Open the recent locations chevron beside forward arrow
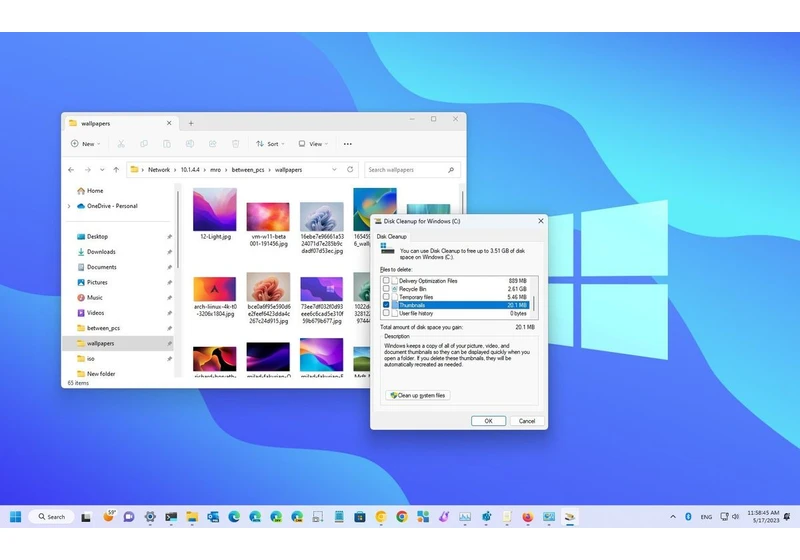This screenshot has height=560, width=800. pyautogui.click(x=102, y=170)
